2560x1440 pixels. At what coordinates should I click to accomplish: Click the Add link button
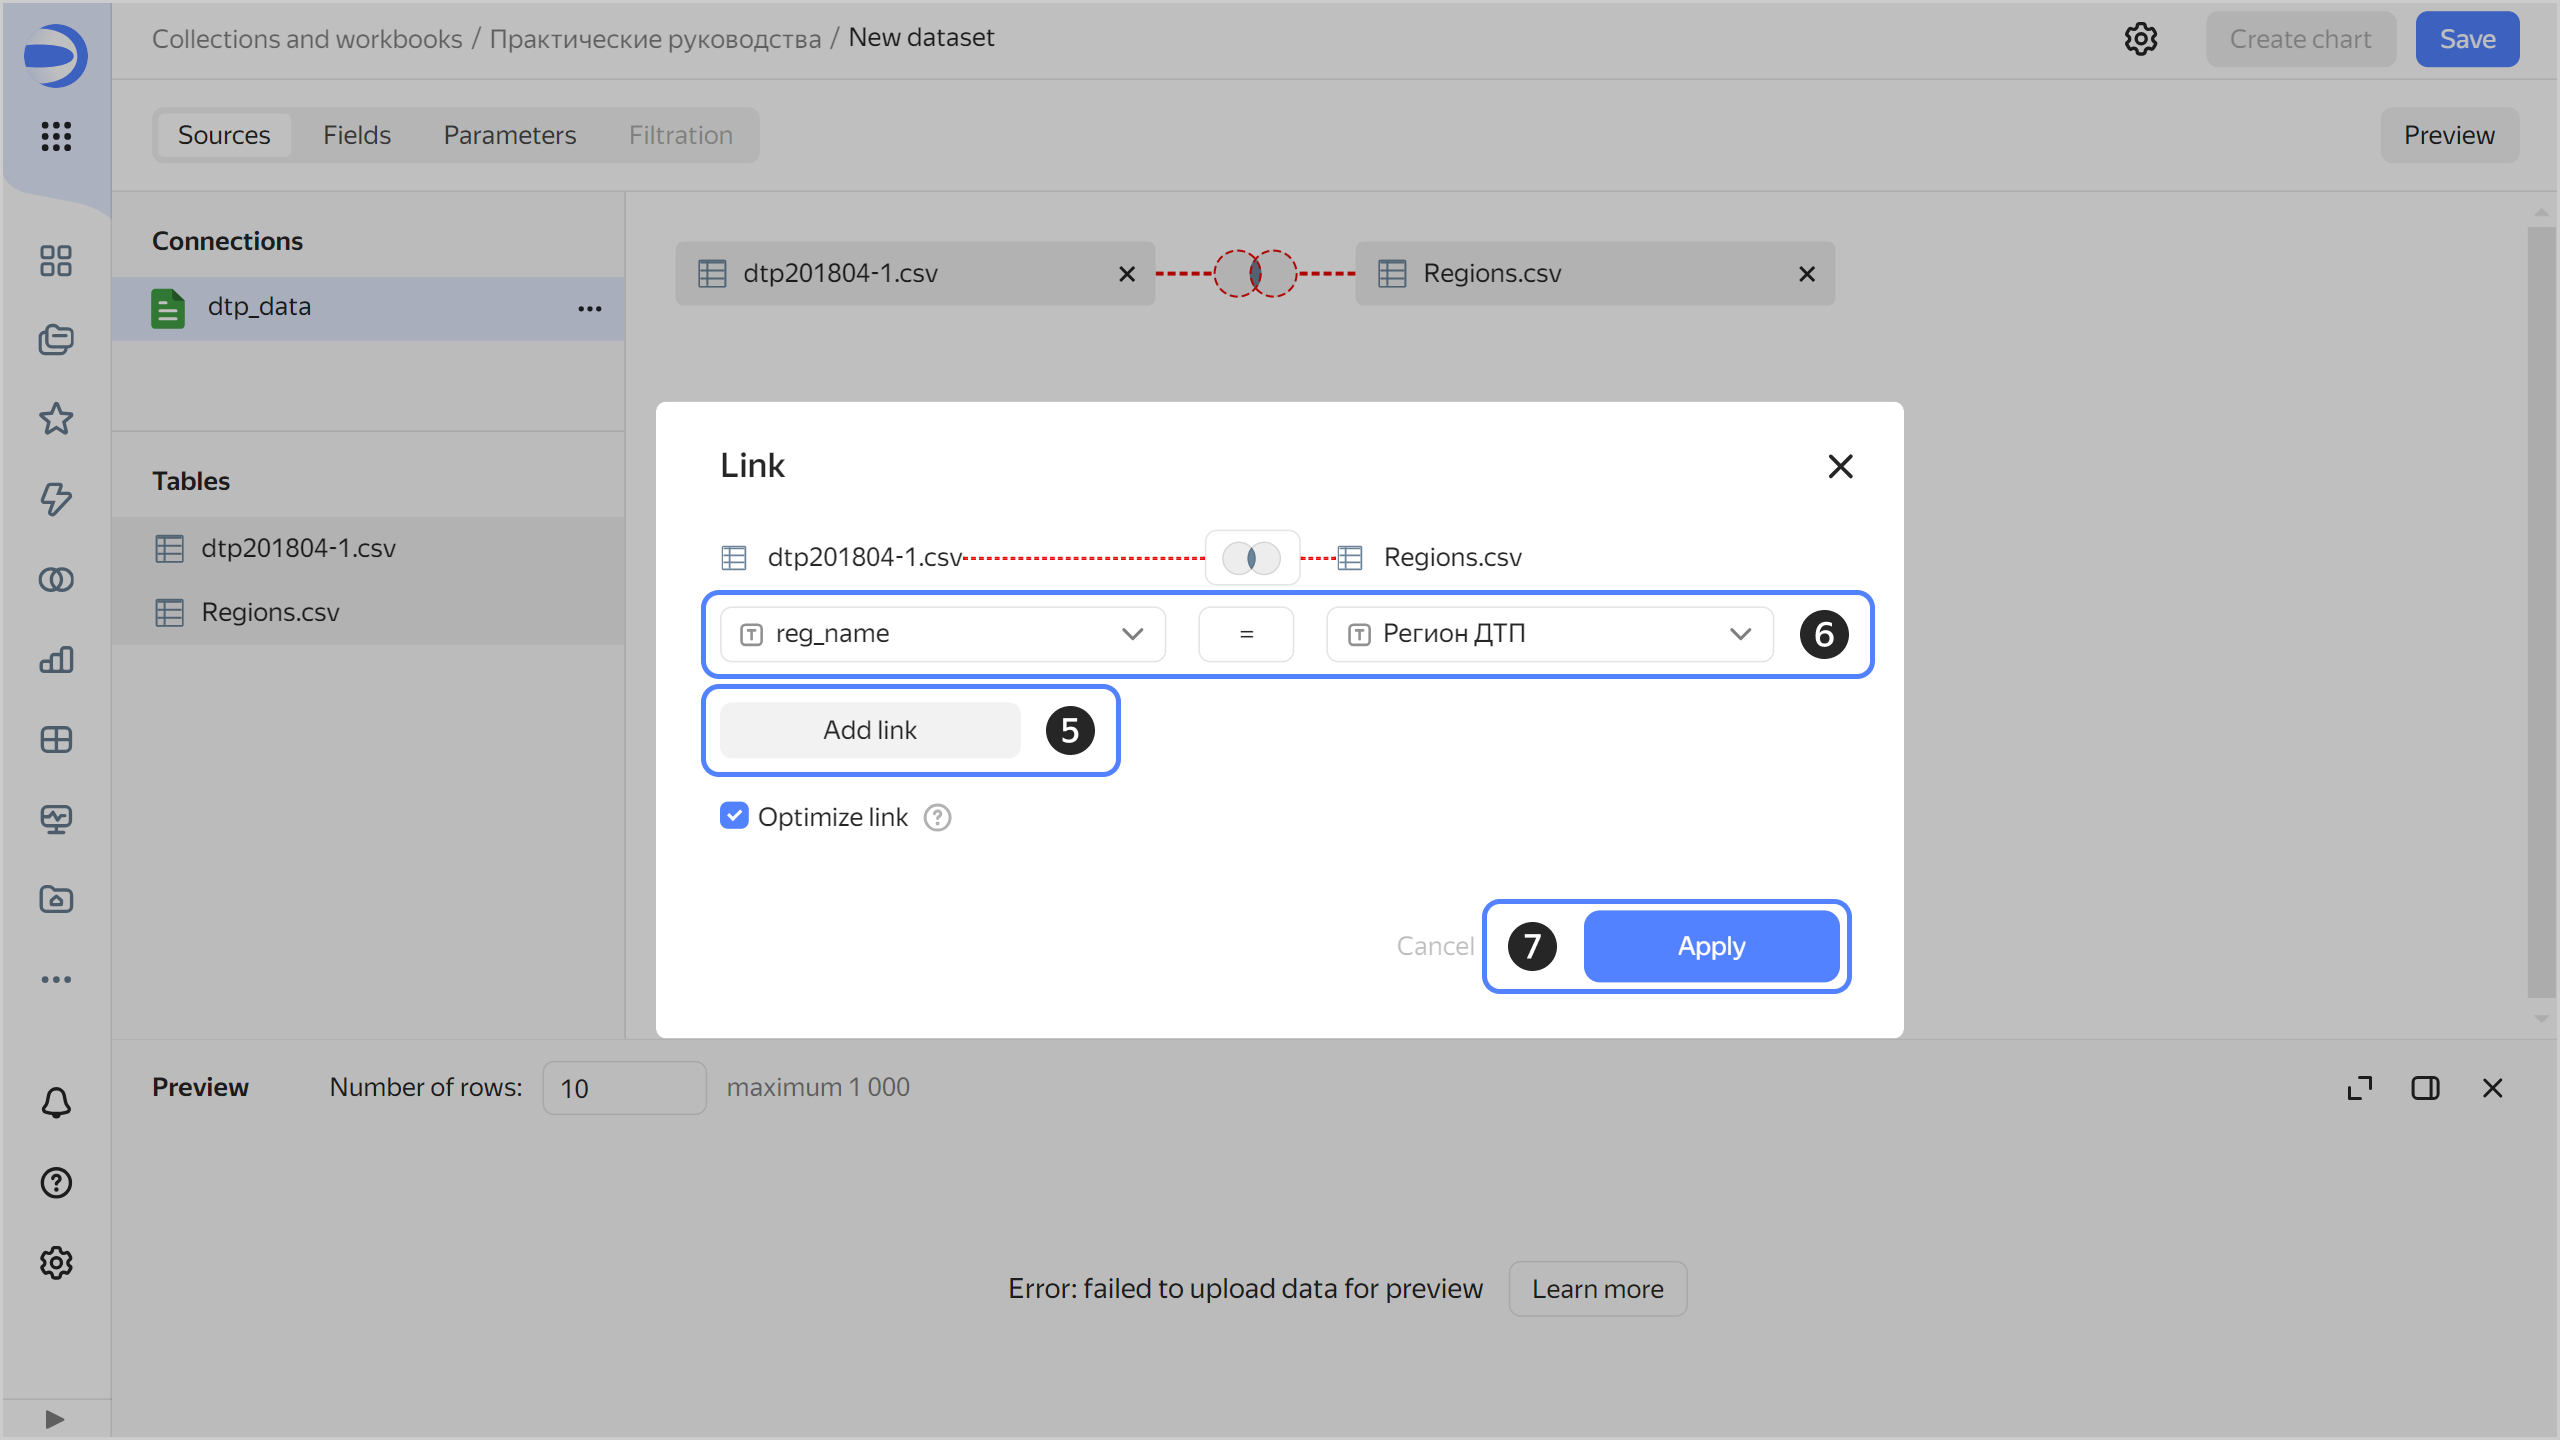pos(869,730)
